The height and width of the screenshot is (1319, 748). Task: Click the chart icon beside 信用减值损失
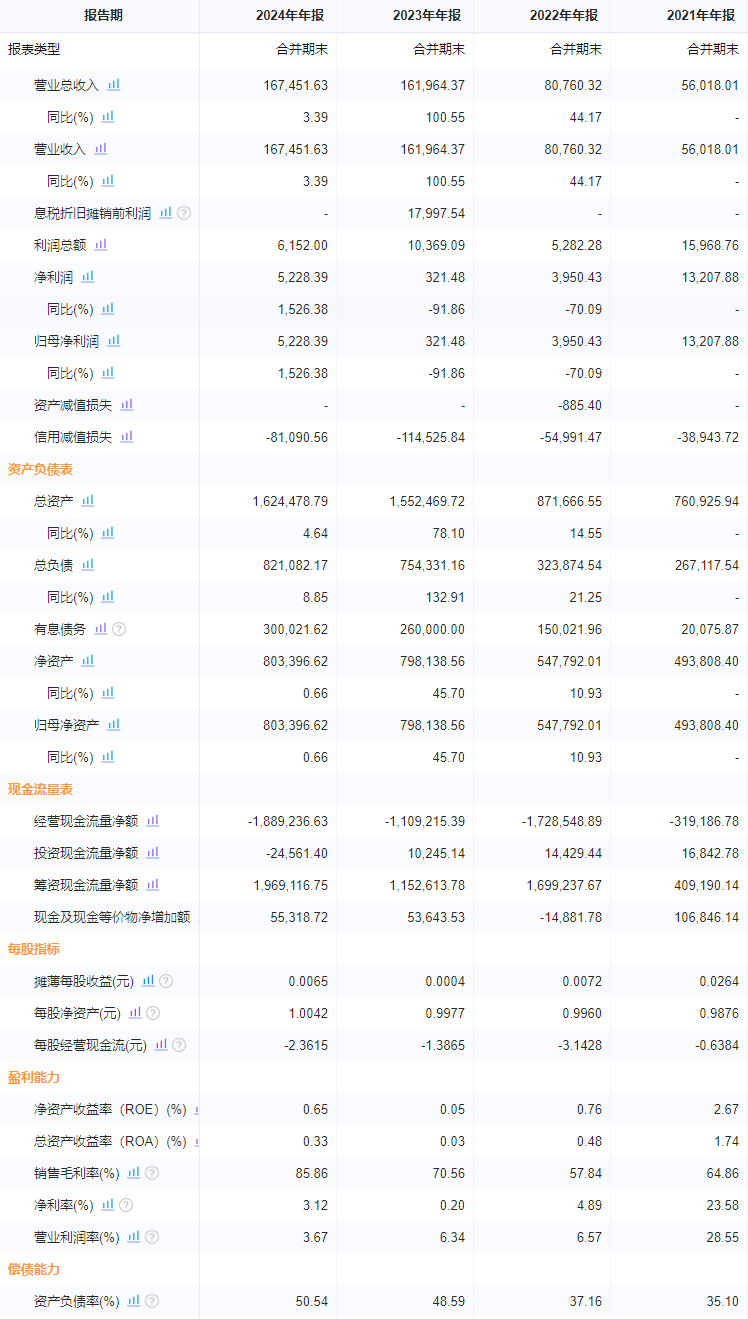pos(127,437)
